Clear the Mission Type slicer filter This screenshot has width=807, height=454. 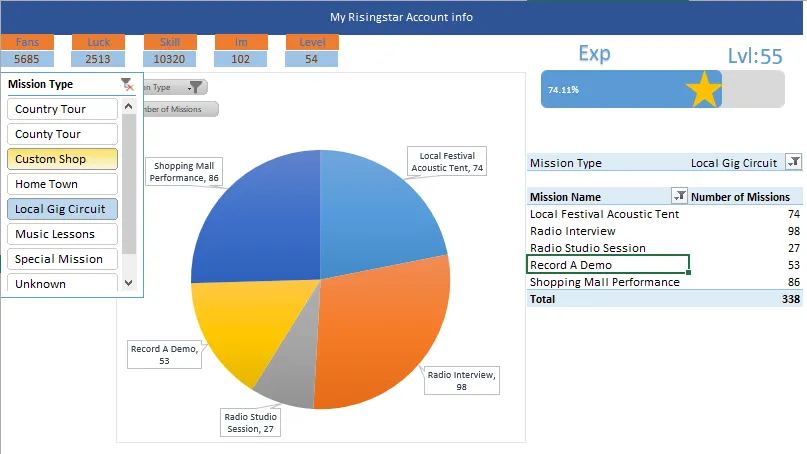point(127,84)
